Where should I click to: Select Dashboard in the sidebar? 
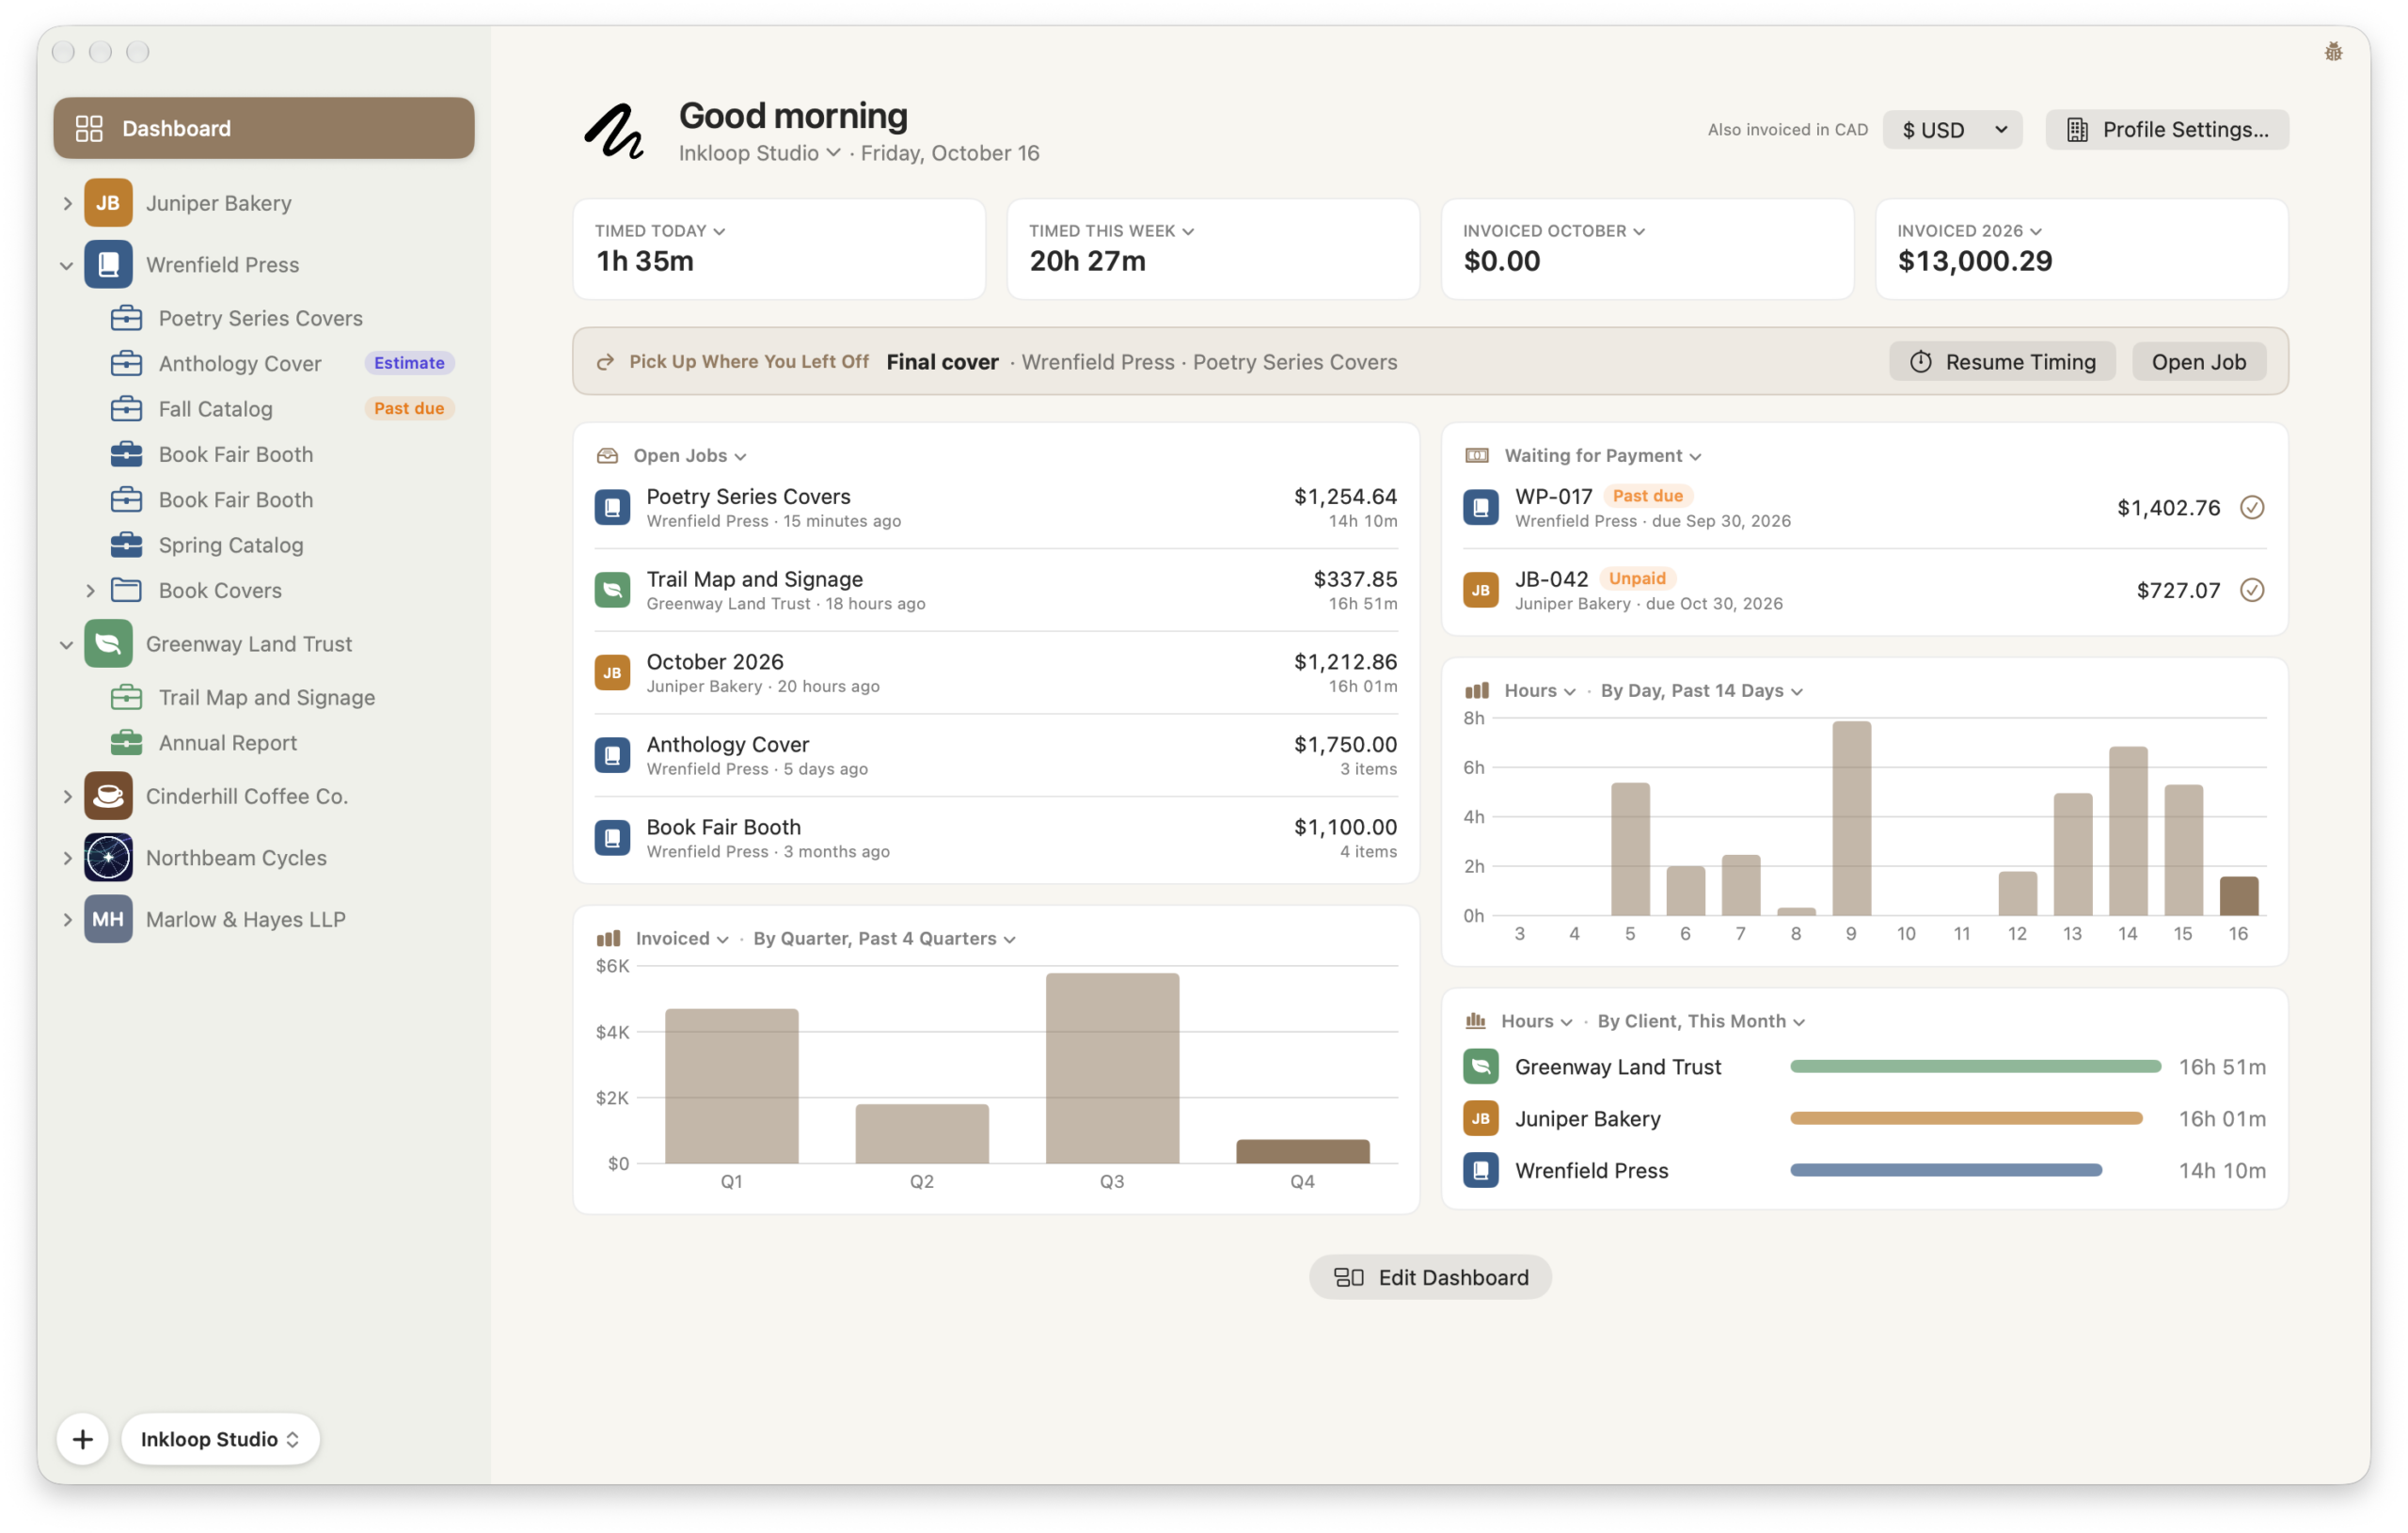(x=264, y=128)
